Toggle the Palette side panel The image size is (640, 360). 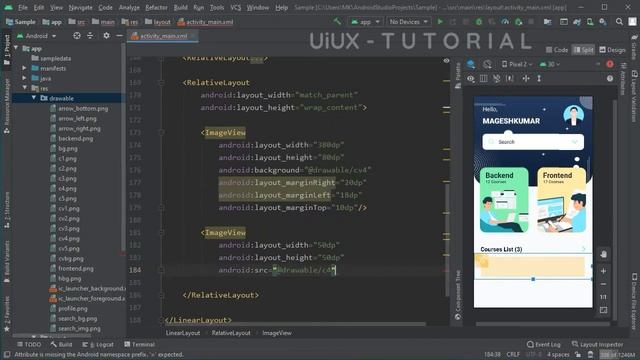(x=458, y=76)
